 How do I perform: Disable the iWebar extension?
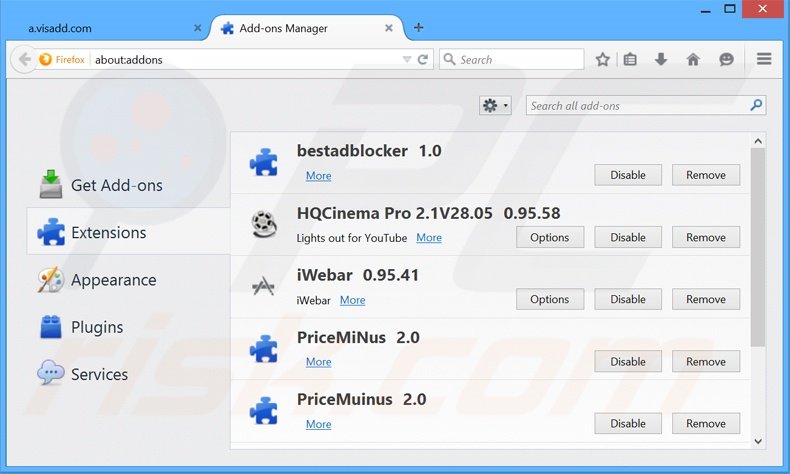coord(628,299)
